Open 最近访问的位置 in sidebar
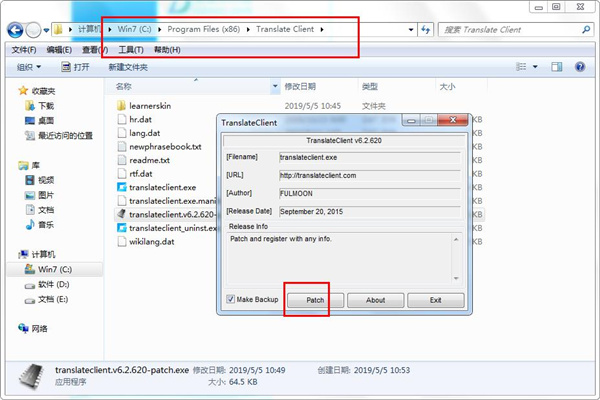 click(x=28, y=135)
